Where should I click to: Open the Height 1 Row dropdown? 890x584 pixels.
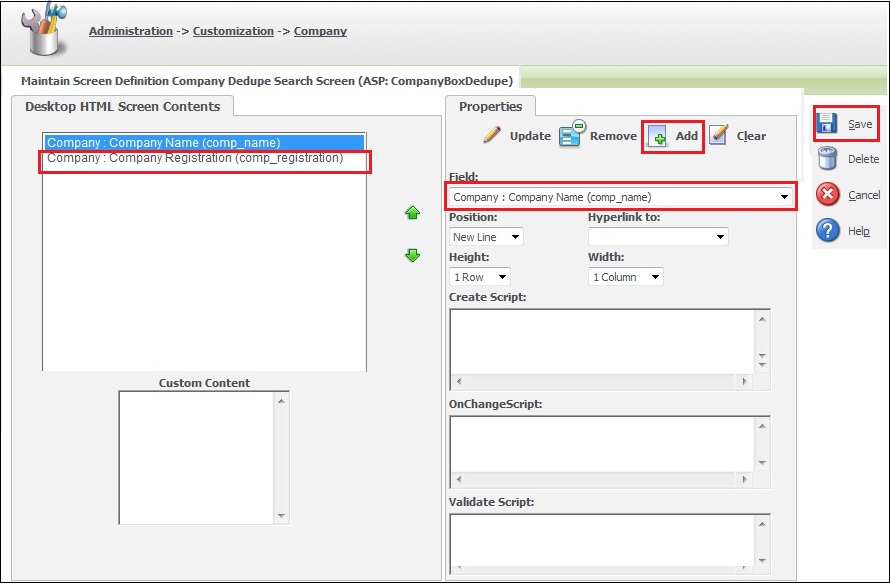click(x=480, y=277)
